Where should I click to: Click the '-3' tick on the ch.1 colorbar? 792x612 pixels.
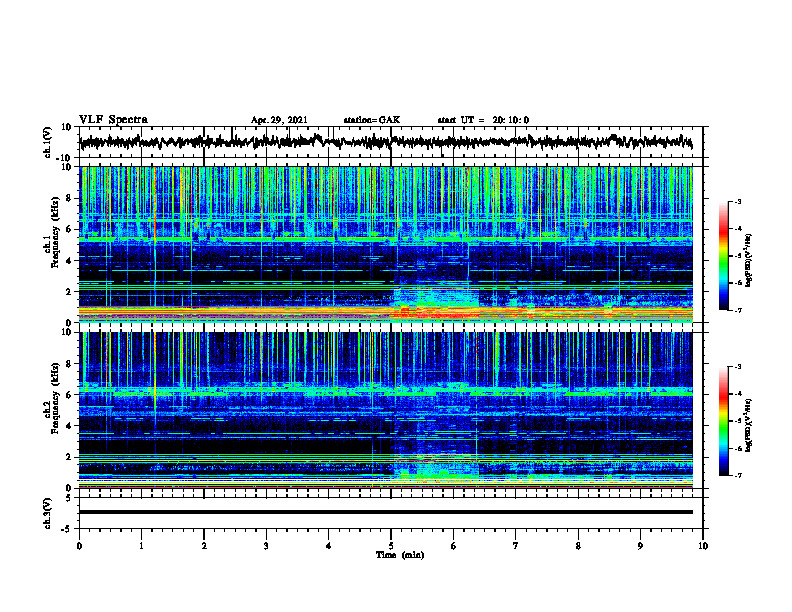(x=738, y=202)
